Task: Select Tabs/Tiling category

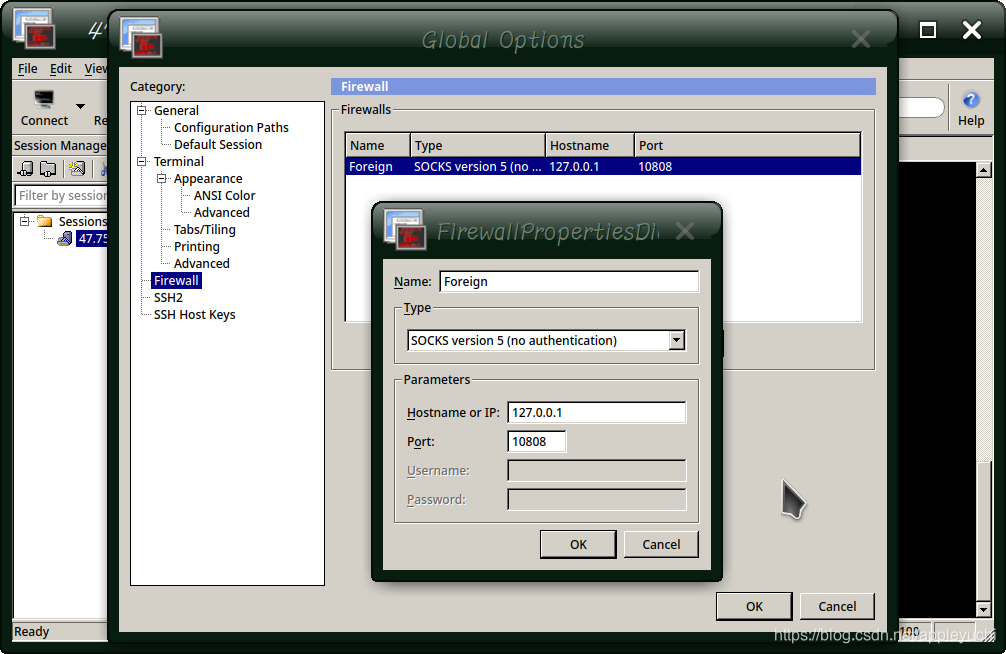Action: coord(205,230)
